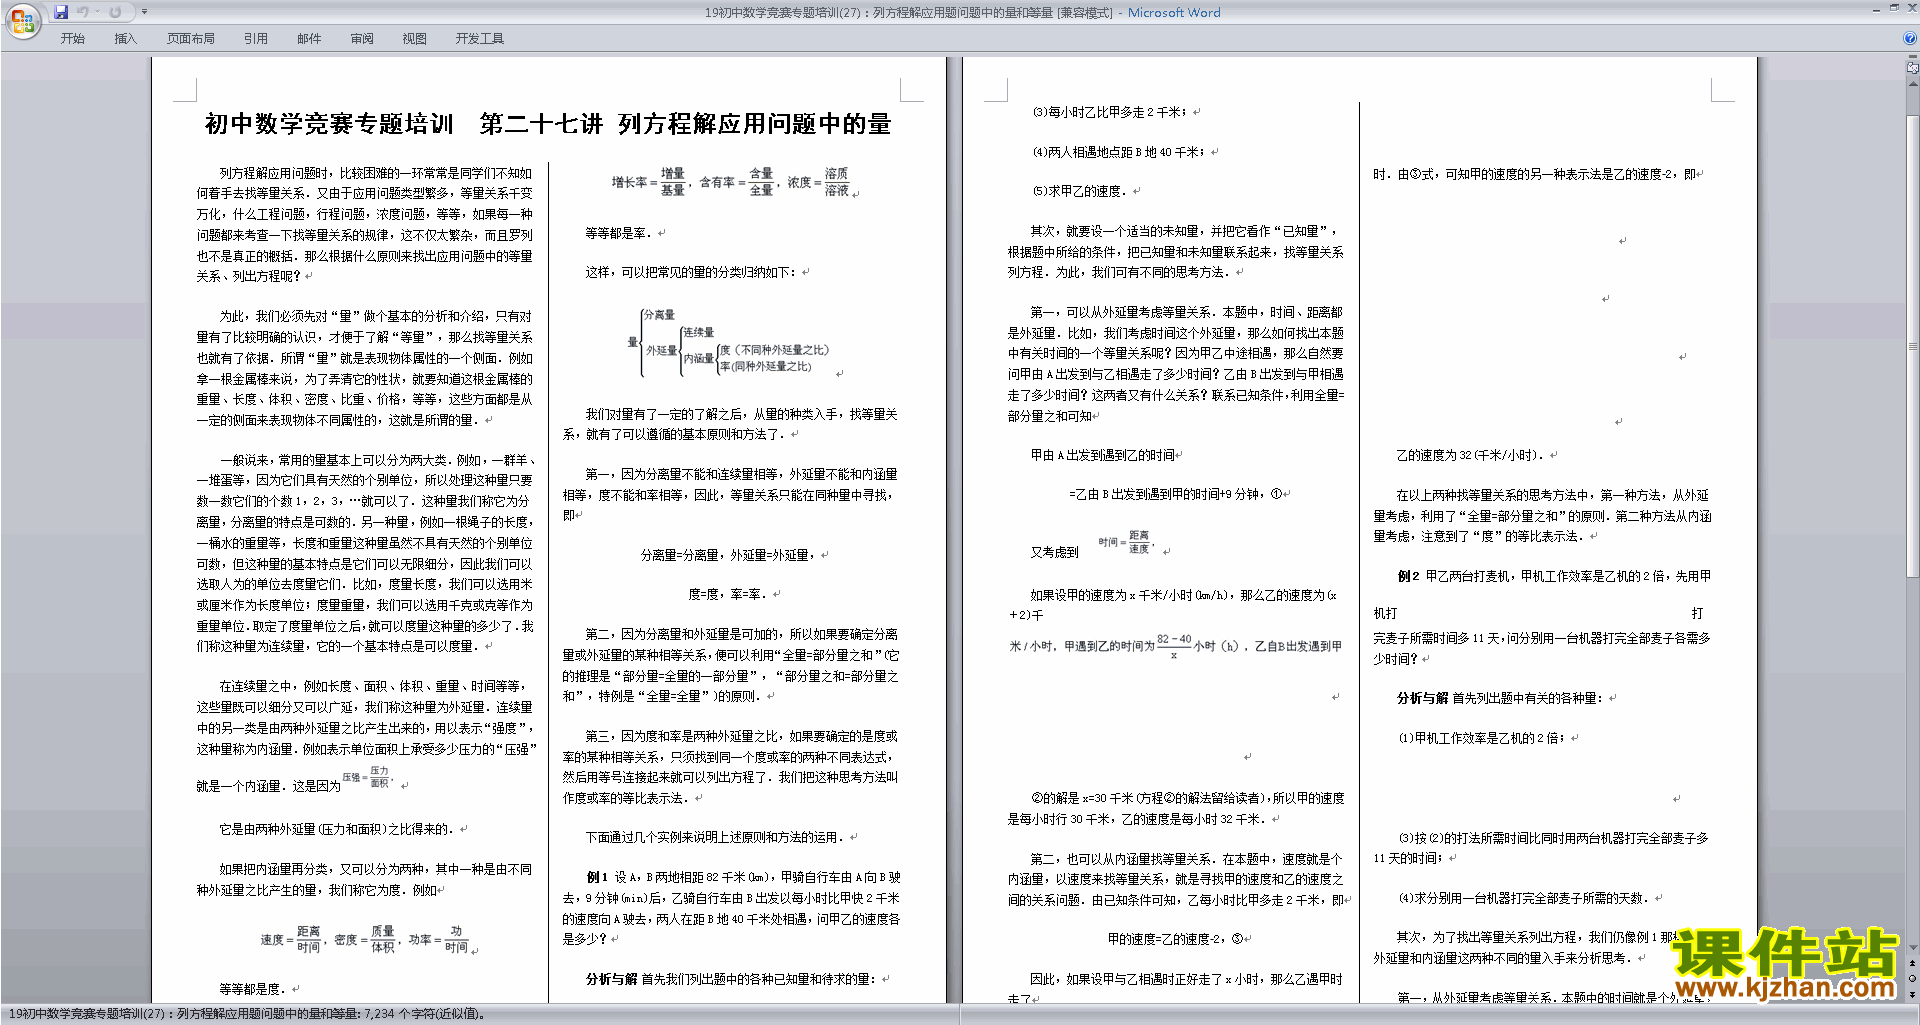Toggle the ruler icon above the scrollbar
Viewport: 1920px width, 1025px height.
[x=1913, y=69]
